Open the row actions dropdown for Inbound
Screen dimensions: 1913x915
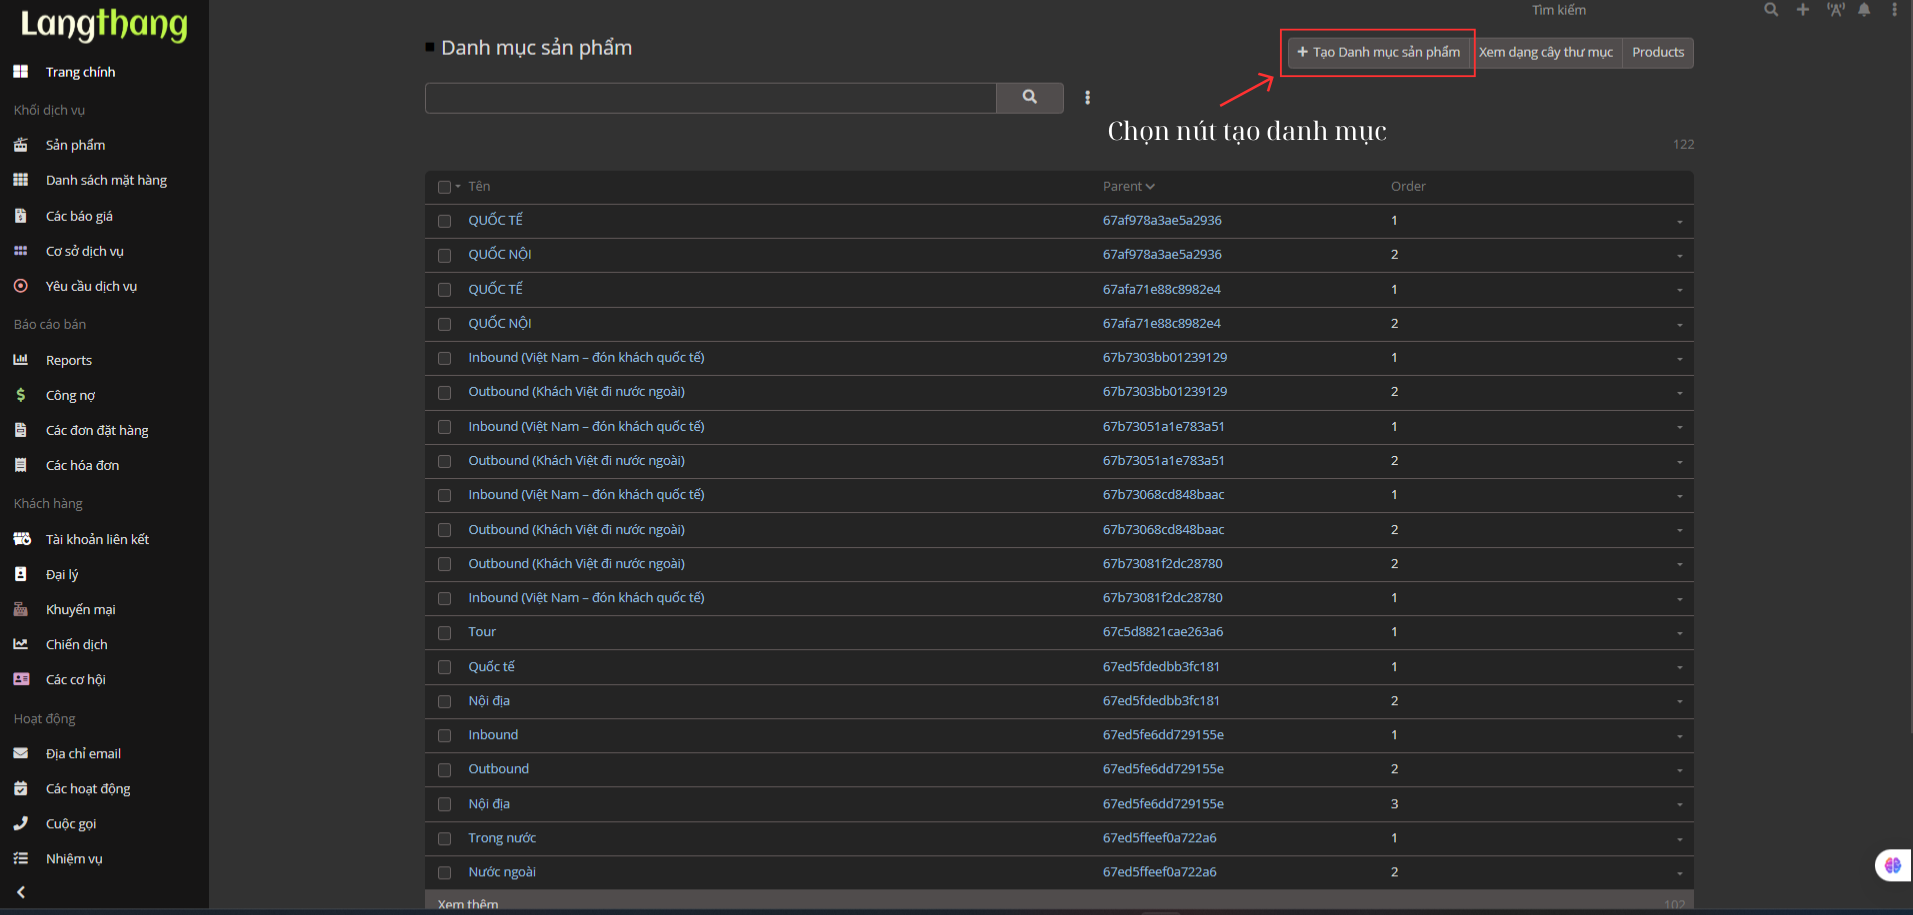[1679, 737]
